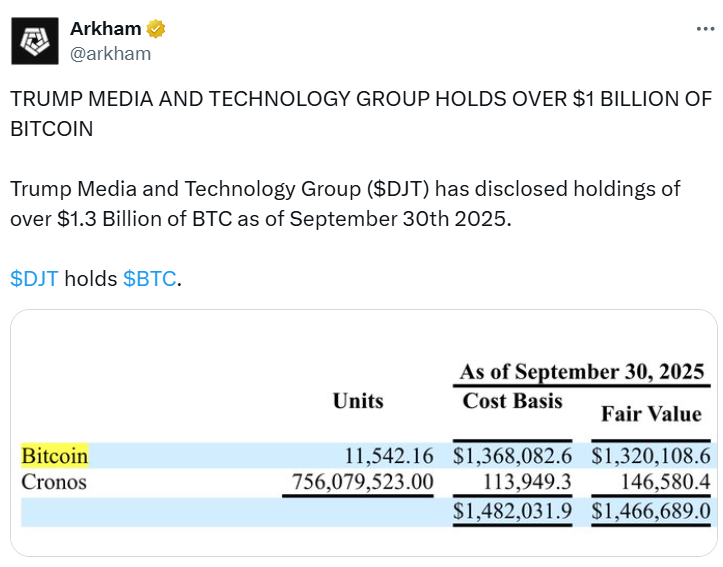Click the Cost Basis column header
Screen dimensions: 723x567
coord(512,401)
